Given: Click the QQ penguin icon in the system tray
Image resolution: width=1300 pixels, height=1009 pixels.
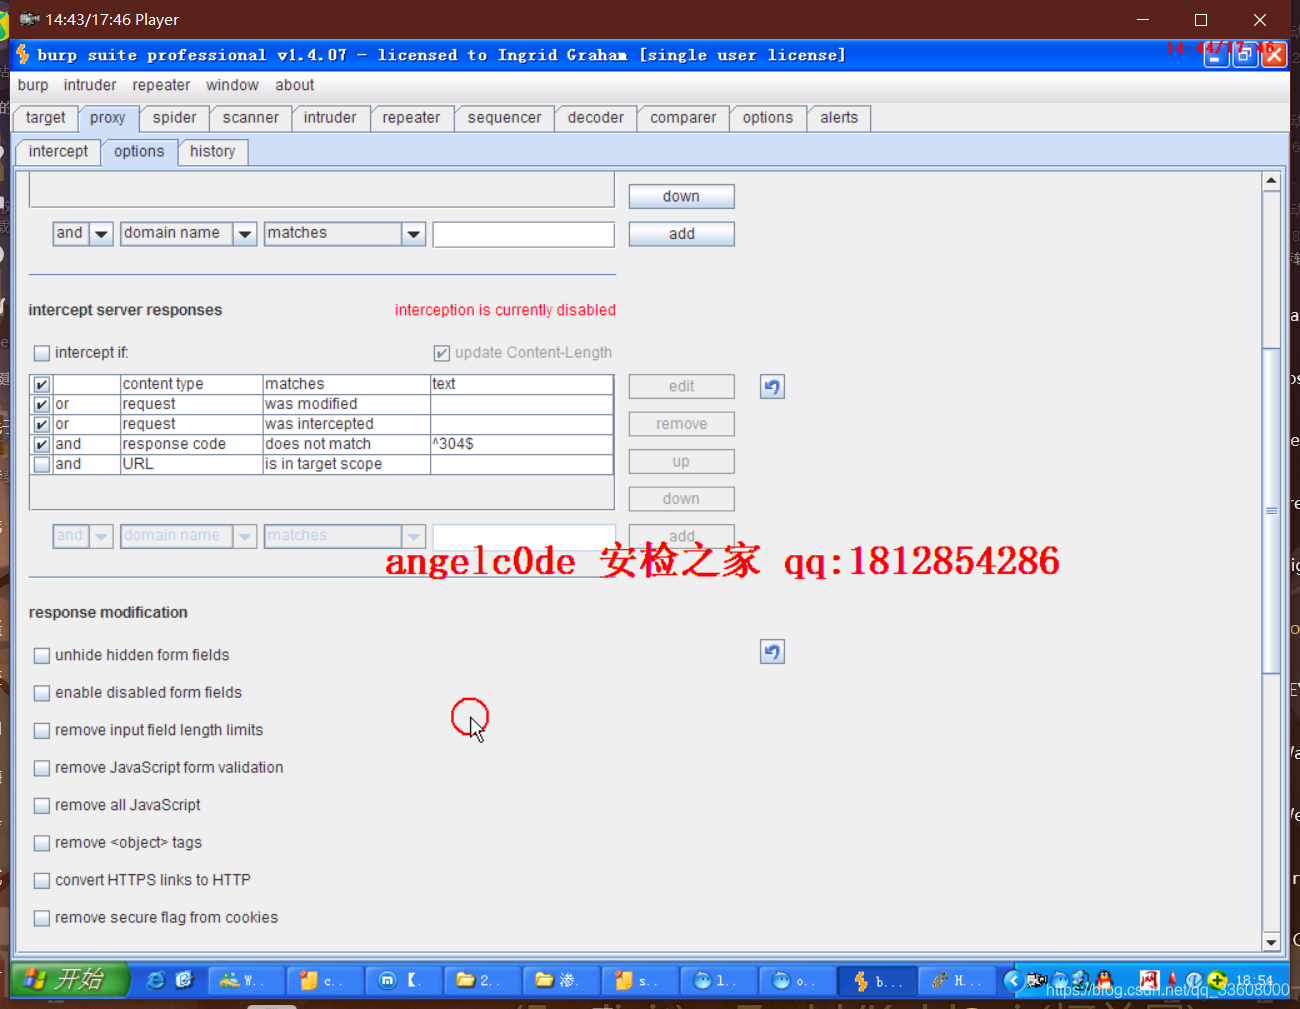Looking at the screenshot, I should pyautogui.click(x=1104, y=980).
